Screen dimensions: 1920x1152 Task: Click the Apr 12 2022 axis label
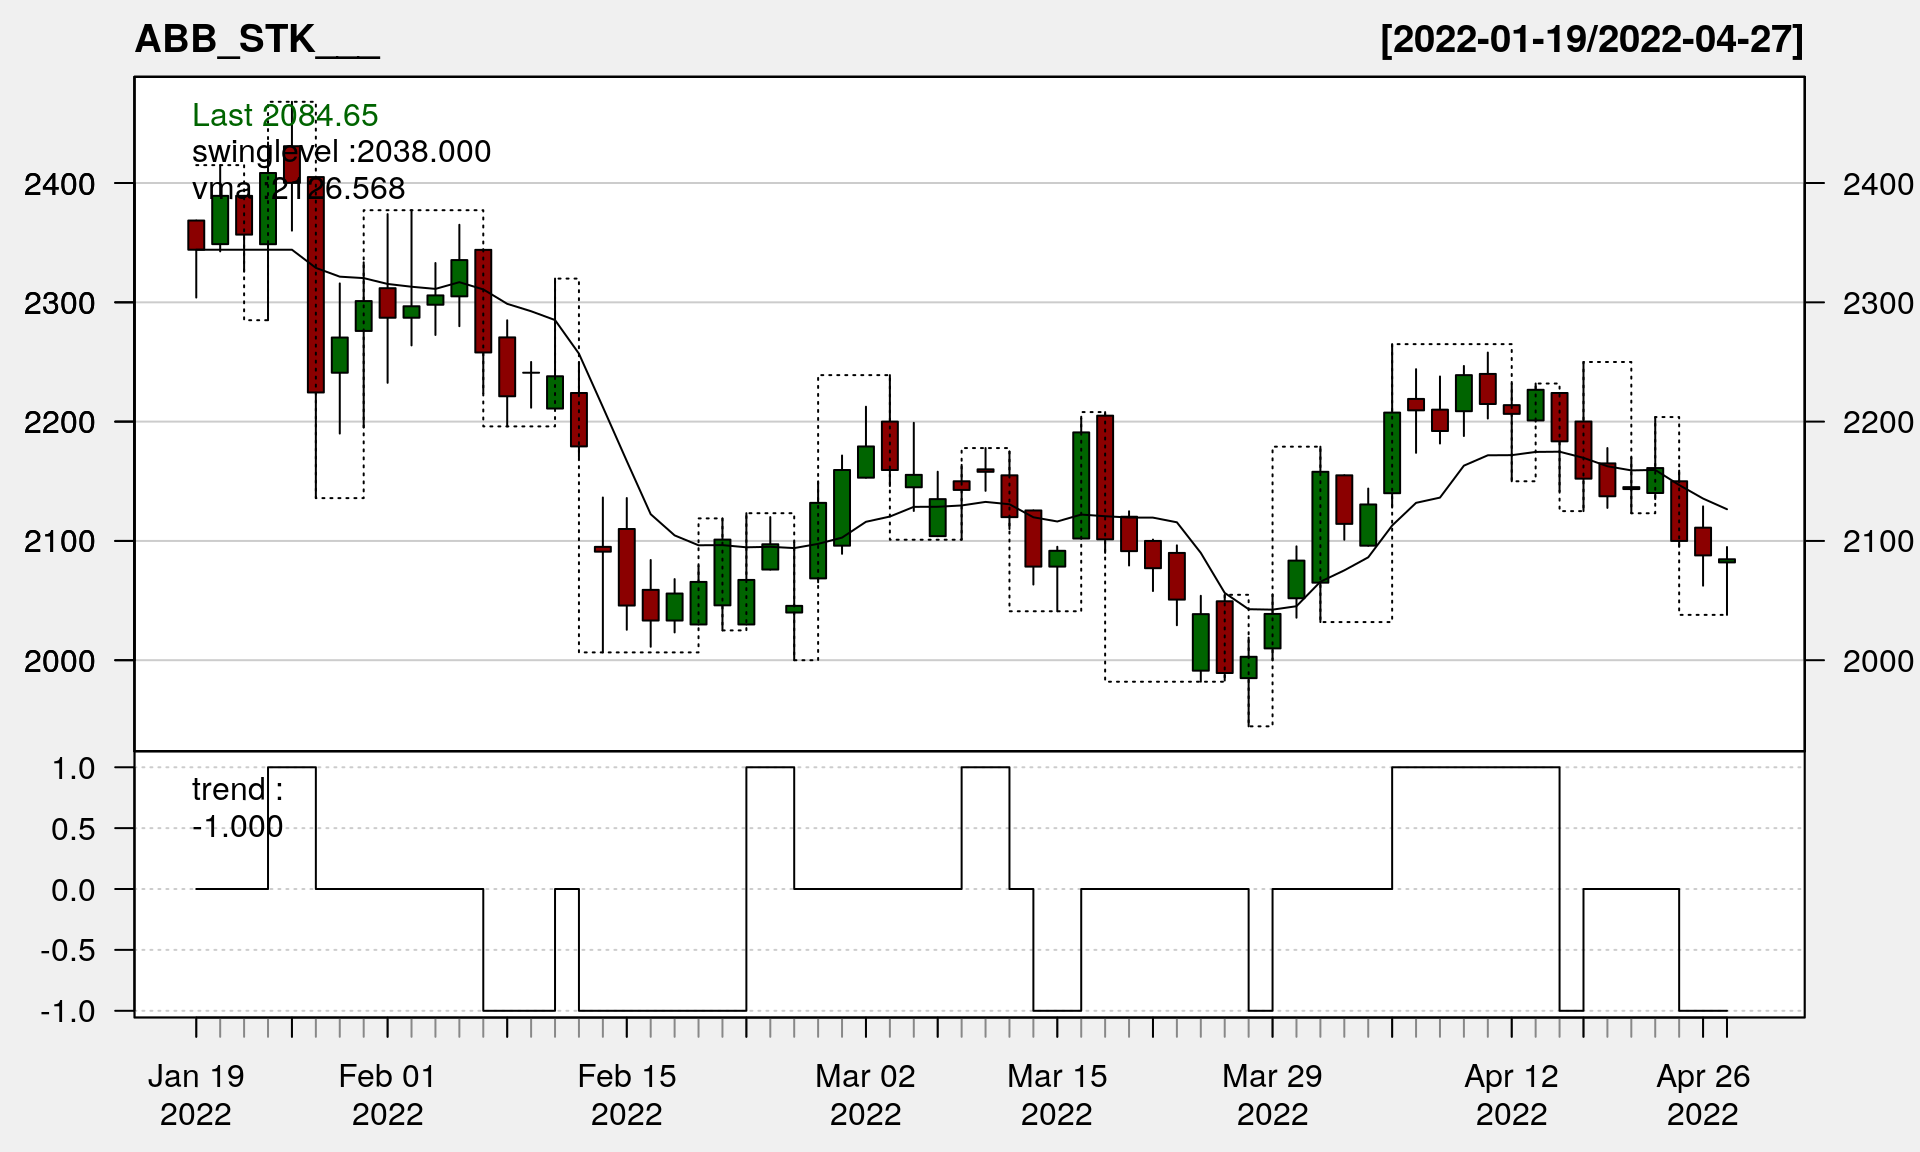(x=1511, y=1094)
